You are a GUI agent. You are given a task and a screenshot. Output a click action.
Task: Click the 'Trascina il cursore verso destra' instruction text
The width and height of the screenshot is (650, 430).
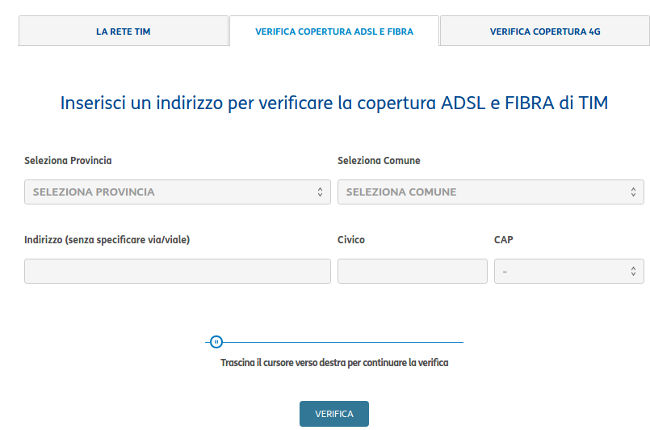(334, 362)
